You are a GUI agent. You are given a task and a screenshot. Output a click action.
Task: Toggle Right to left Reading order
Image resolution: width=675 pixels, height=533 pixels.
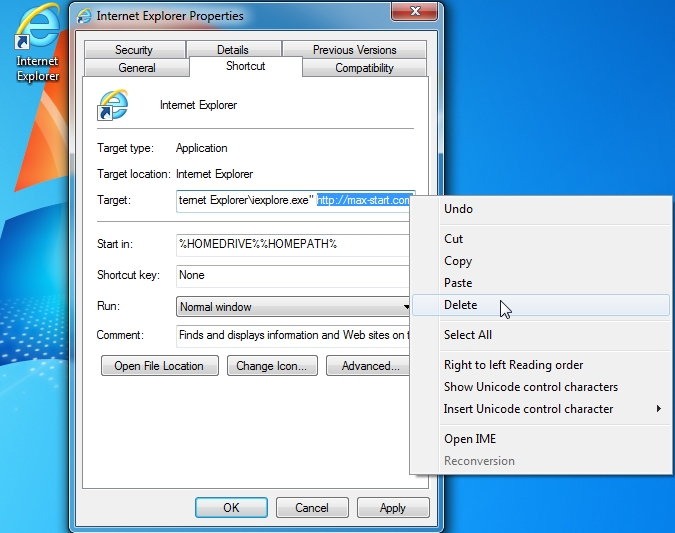point(541,365)
